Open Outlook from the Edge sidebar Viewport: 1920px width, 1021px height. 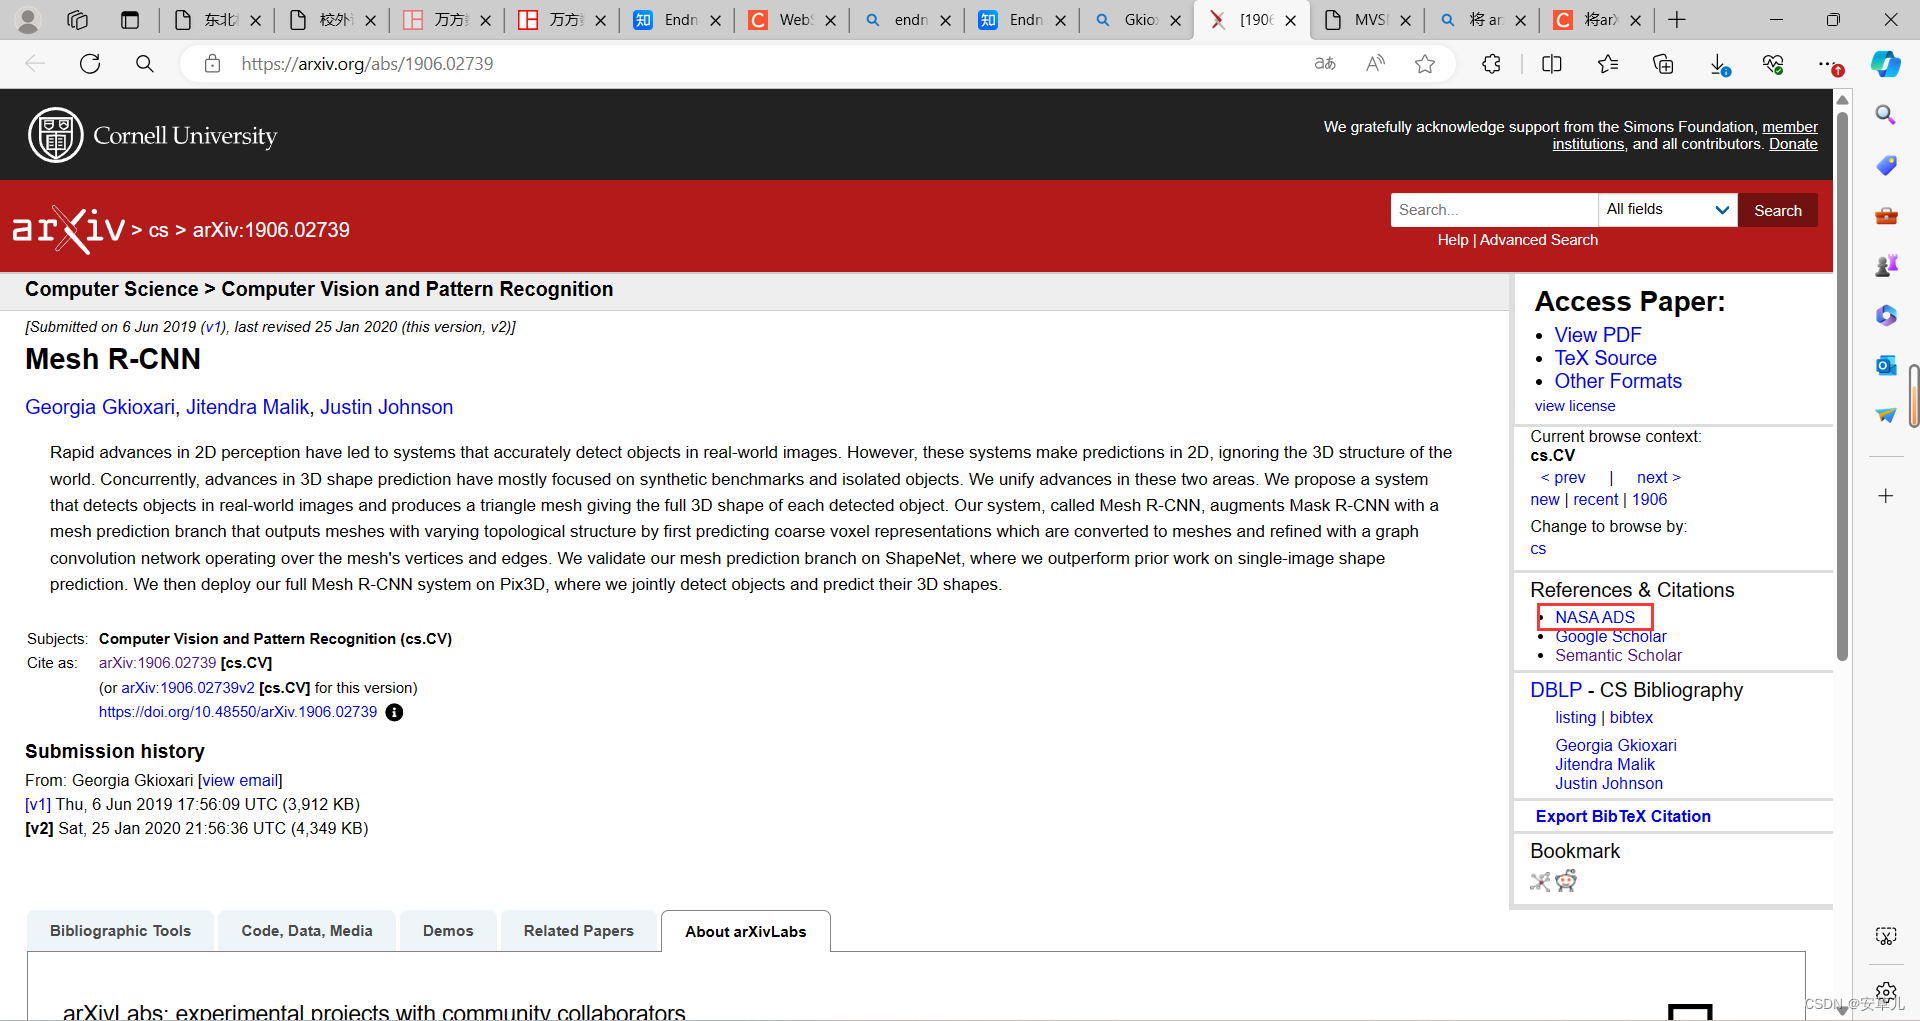point(1886,364)
